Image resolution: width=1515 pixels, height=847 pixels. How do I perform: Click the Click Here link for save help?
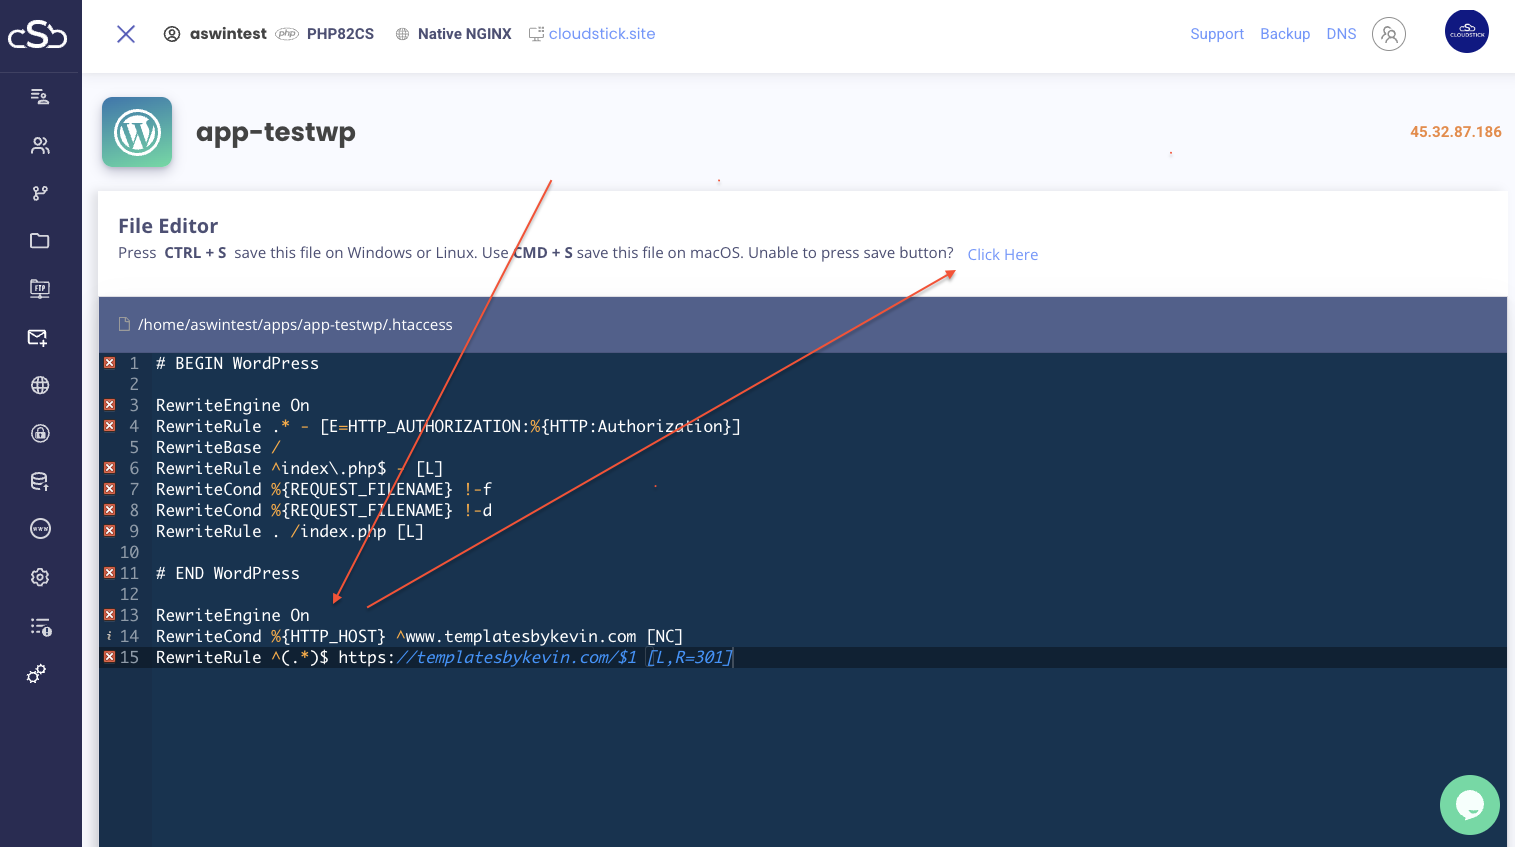(x=1002, y=254)
